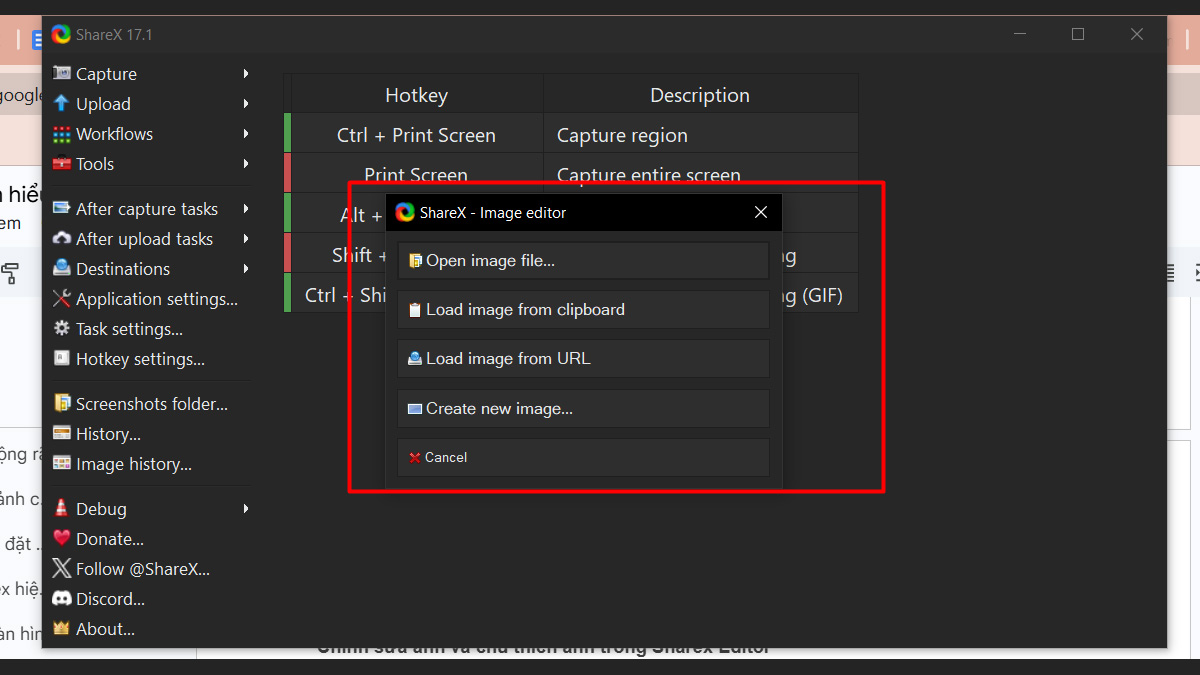
Task: Select the Ctrl + Print Screen hotkey cell
Action: pyautogui.click(x=417, y=135)
